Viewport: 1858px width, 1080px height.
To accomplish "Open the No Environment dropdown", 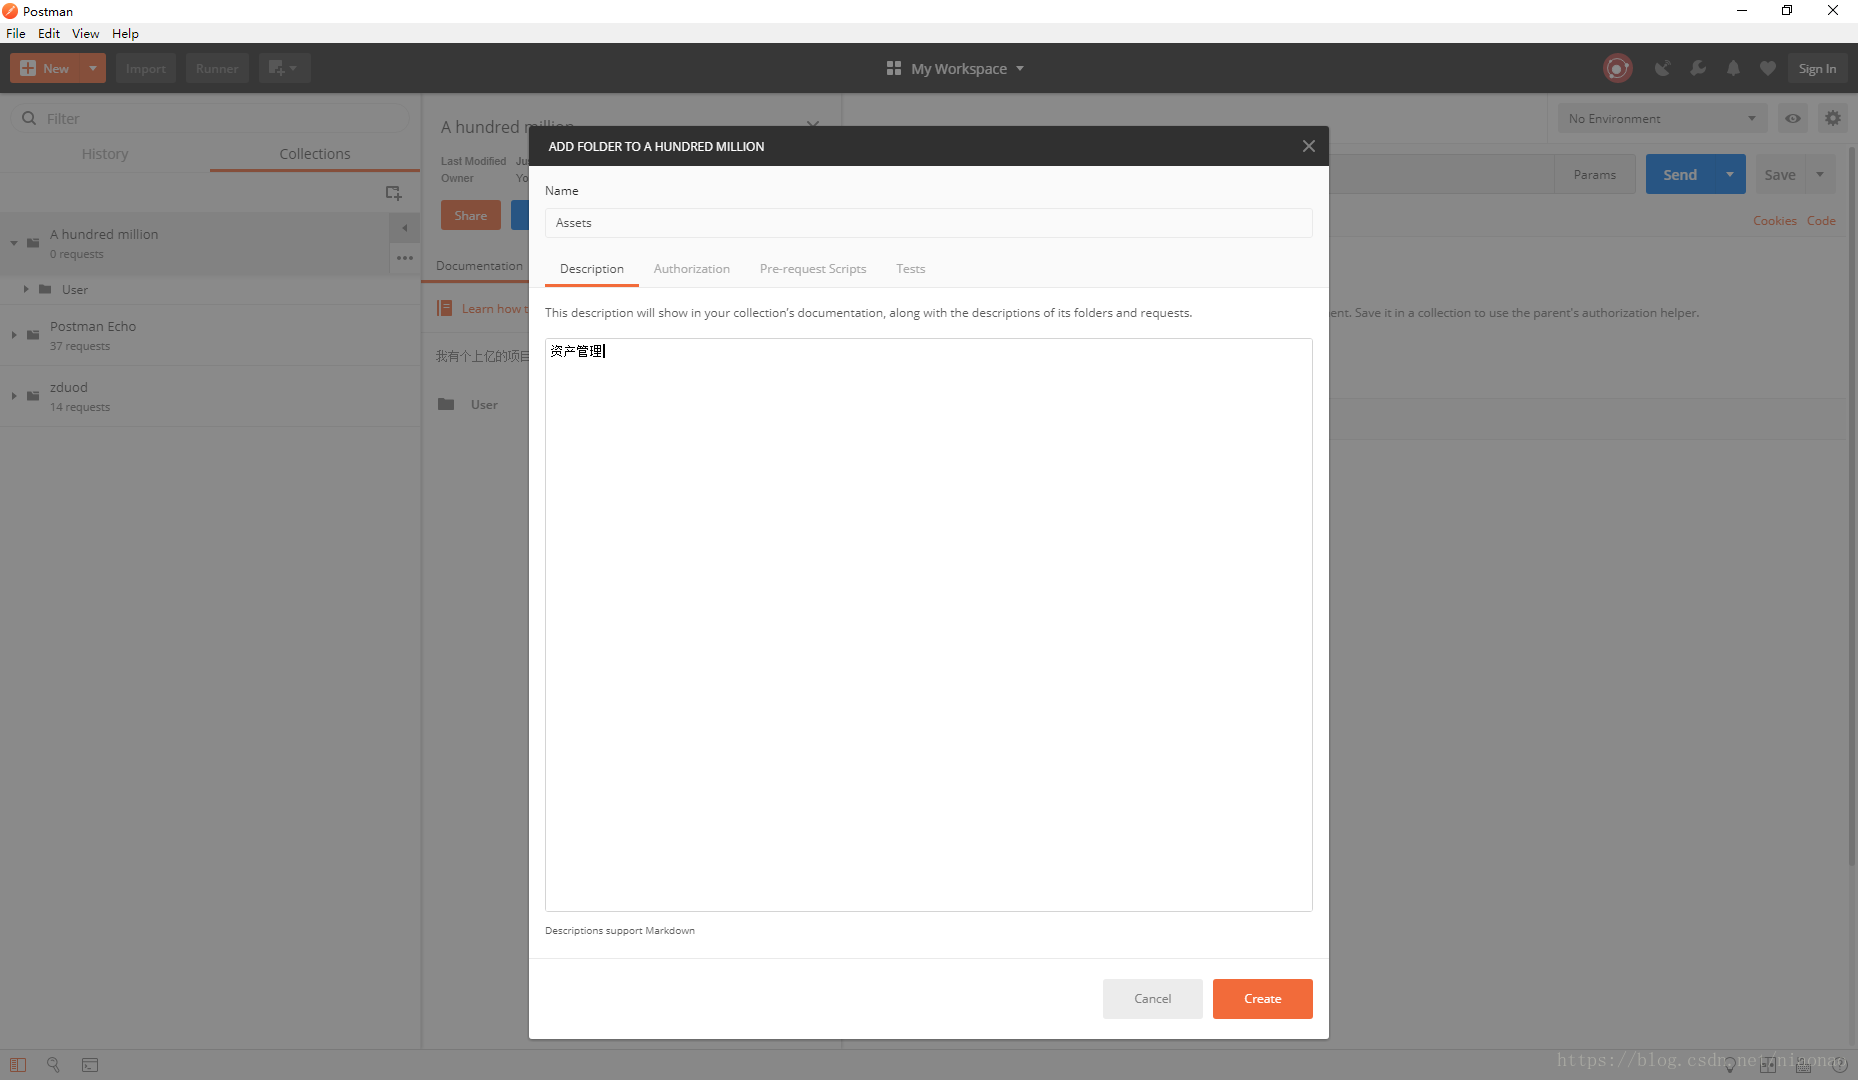I will pyautogui.click(x=1662, y=118).
